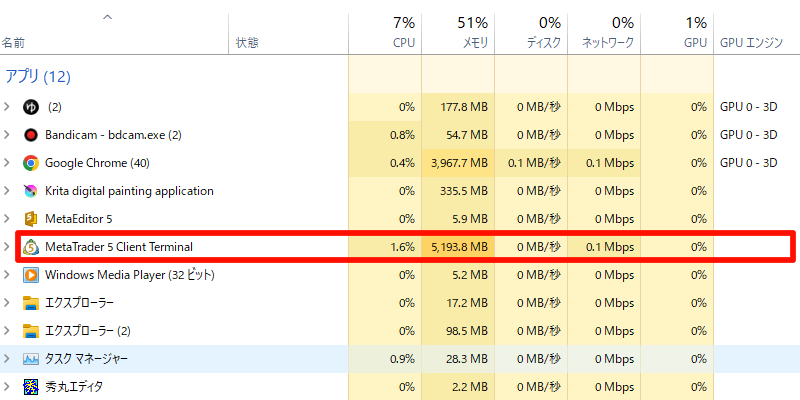
Task: Click the 5,193.8 MB memory value
Action: [459, 247]
